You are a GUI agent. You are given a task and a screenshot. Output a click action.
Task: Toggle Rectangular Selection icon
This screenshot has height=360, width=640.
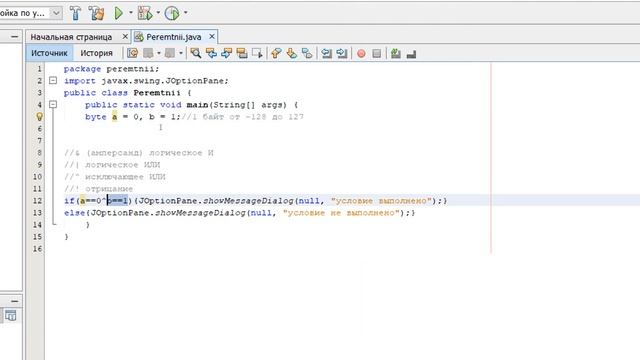point(257,53)
